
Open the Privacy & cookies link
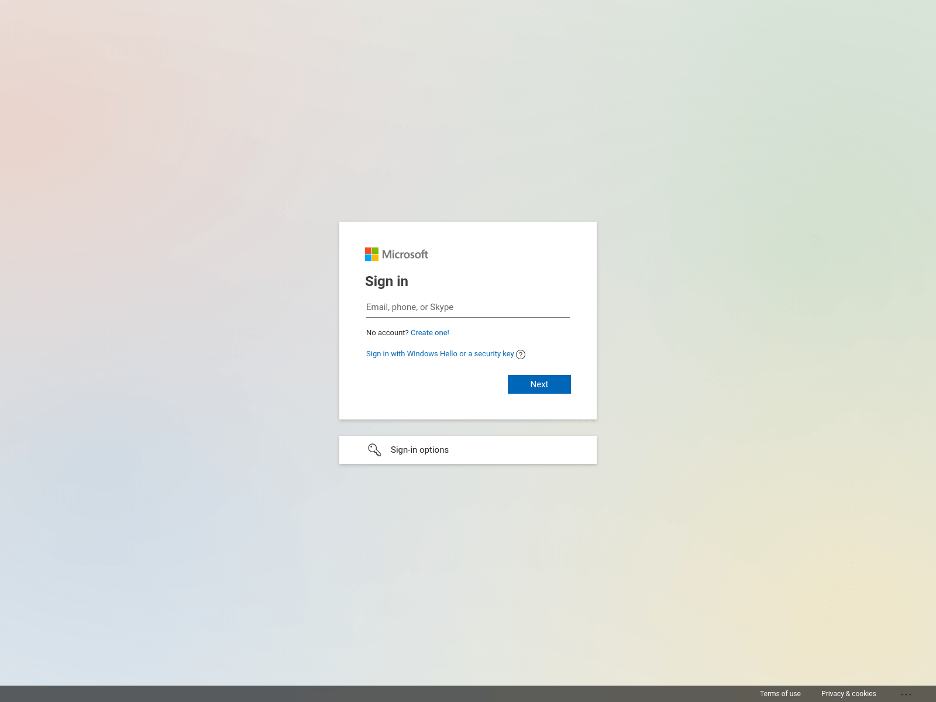(x=848, y=694)
